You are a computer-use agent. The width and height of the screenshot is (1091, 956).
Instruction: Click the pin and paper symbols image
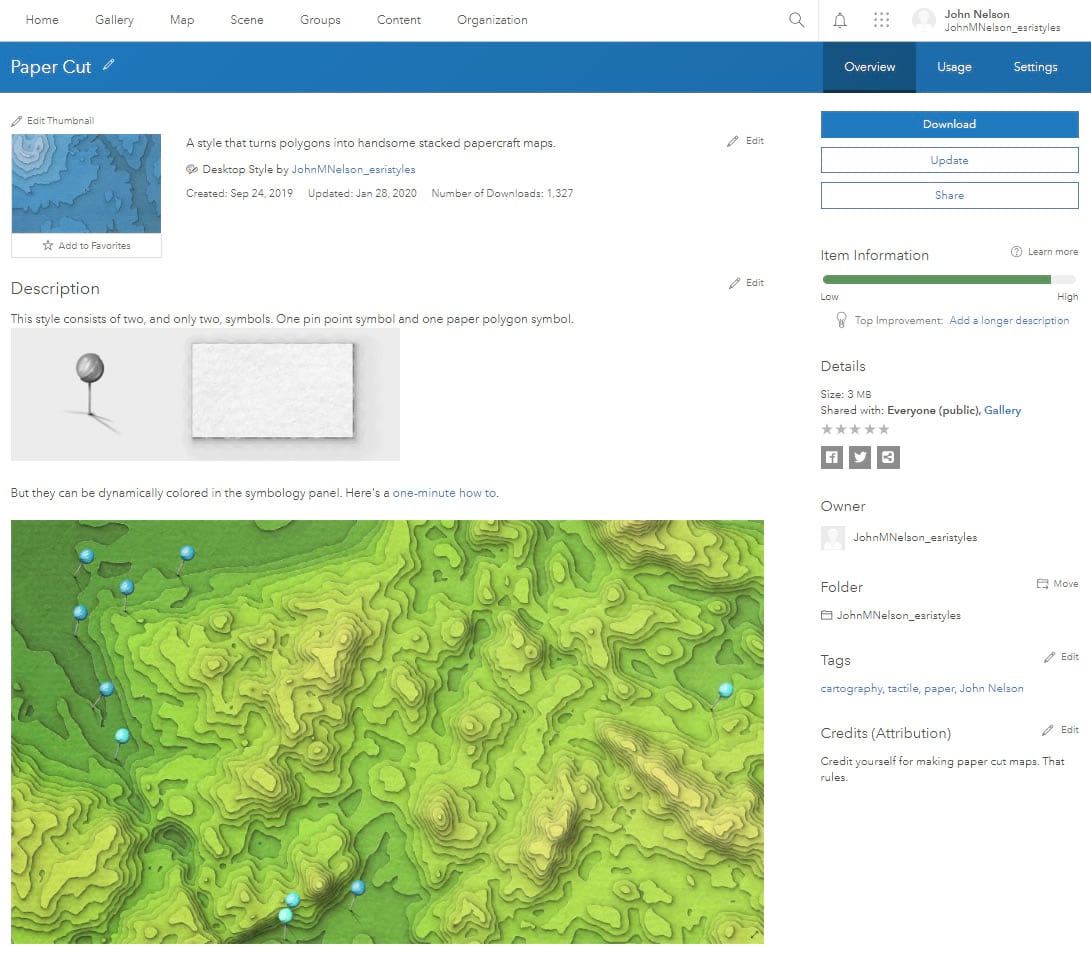click(205, 395)
